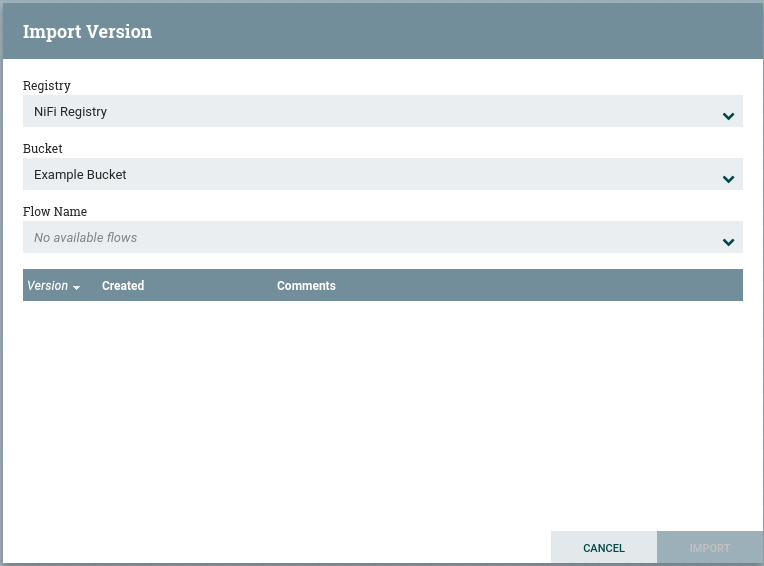Click the Flow Name field label
The width and height of the screenshot is (764, 566).
tap(55, 212)
